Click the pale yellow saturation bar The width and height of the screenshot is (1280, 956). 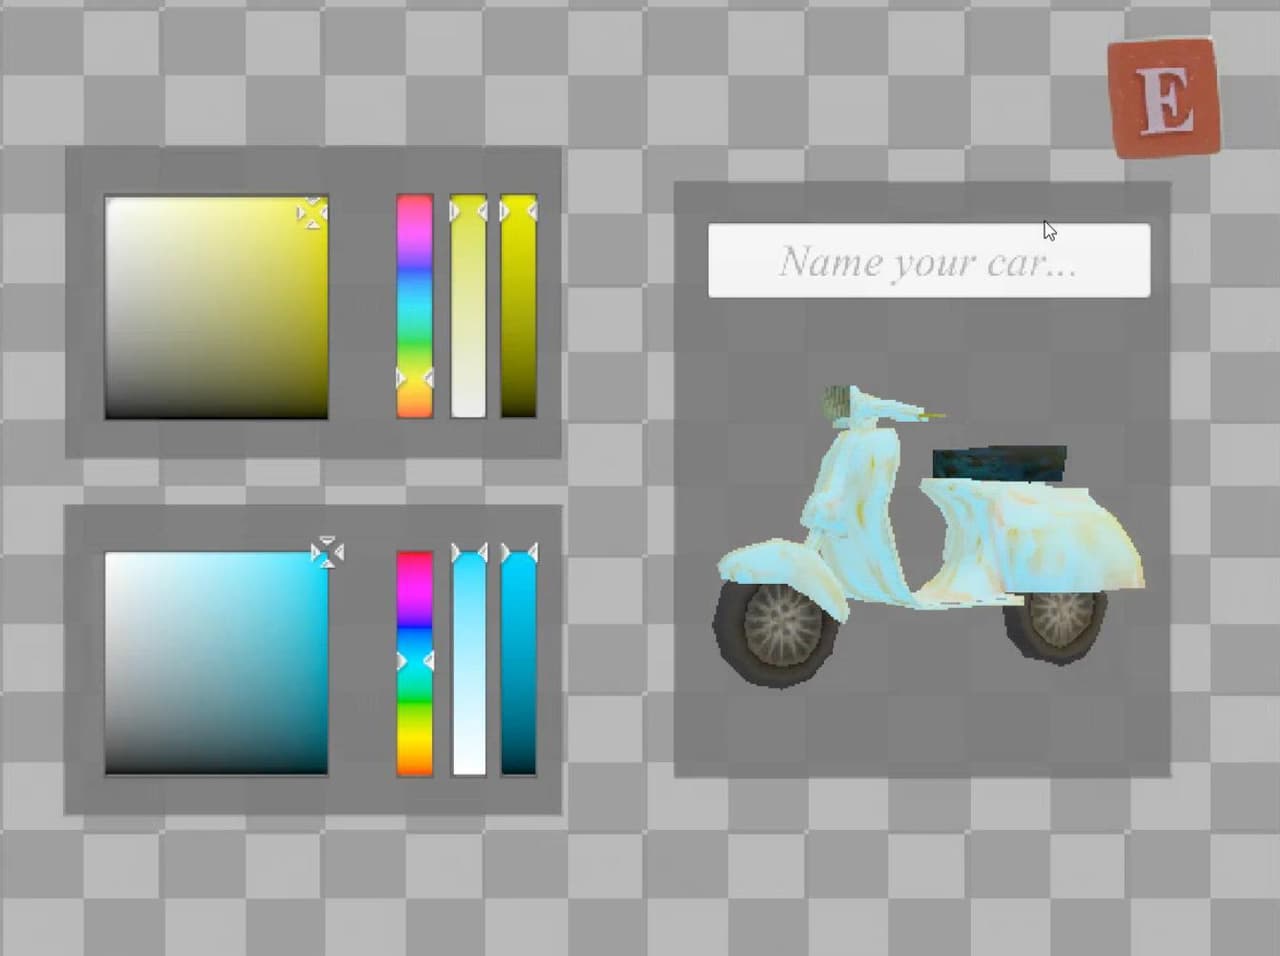(x=468, y=306)
